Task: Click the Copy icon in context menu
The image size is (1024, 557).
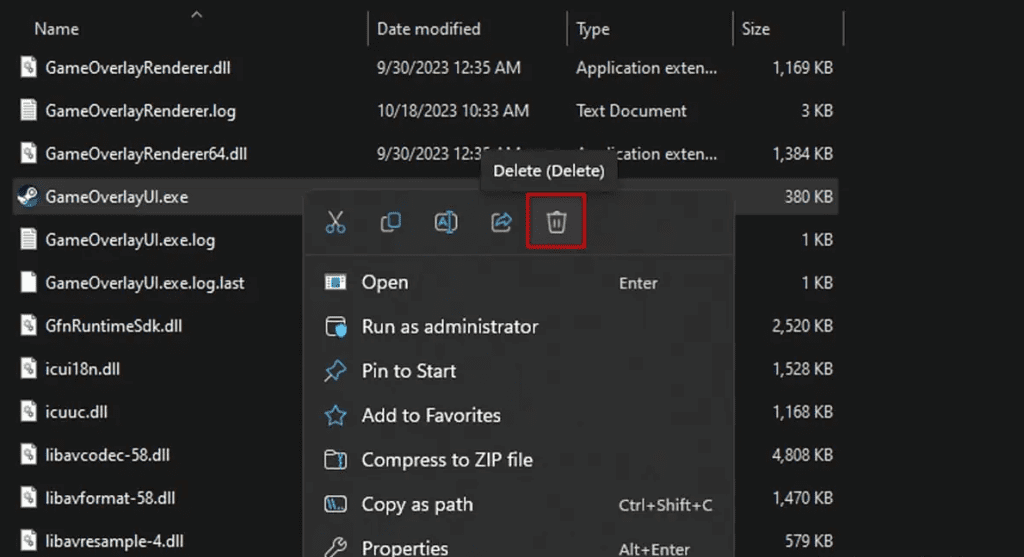Action: point(390,222)
